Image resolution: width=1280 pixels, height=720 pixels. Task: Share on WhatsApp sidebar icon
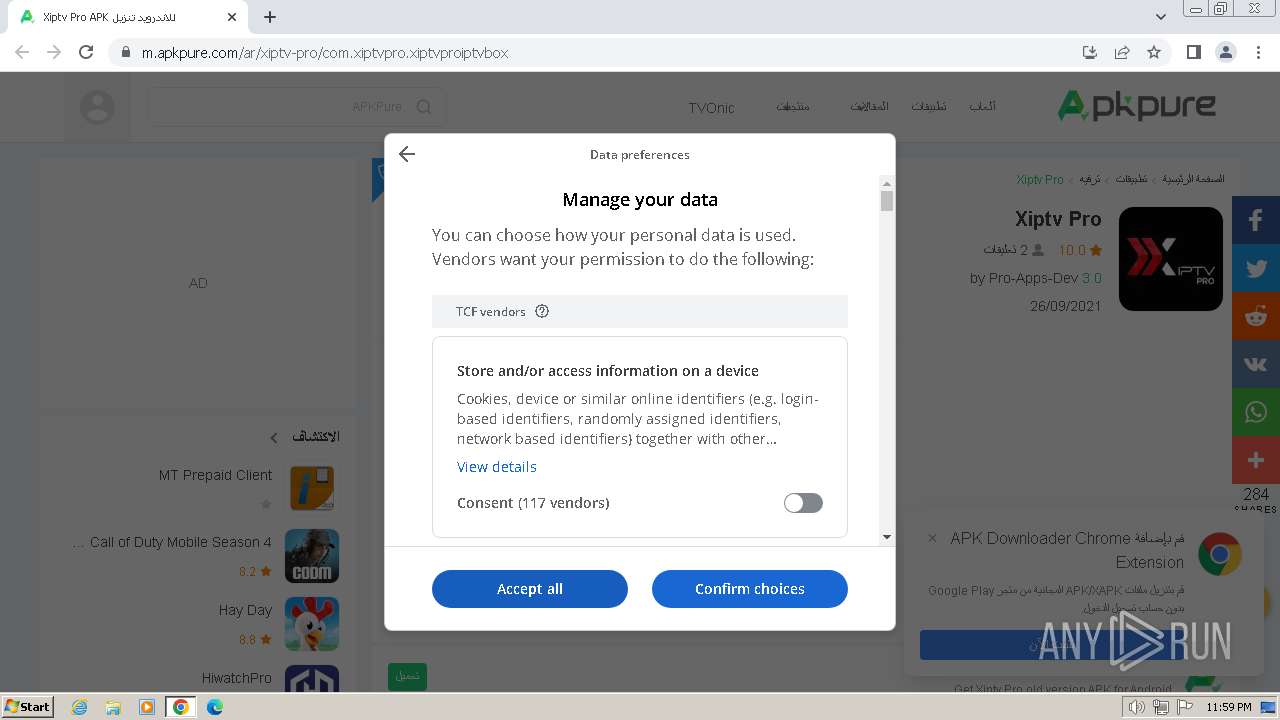pos(1256,413)
